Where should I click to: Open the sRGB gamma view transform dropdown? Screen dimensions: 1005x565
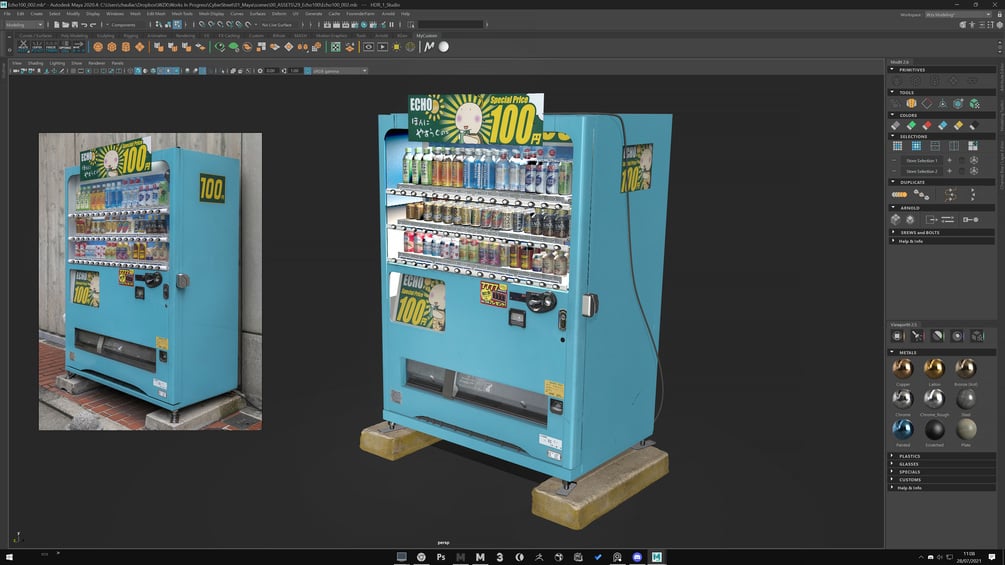tap(339, 71)
